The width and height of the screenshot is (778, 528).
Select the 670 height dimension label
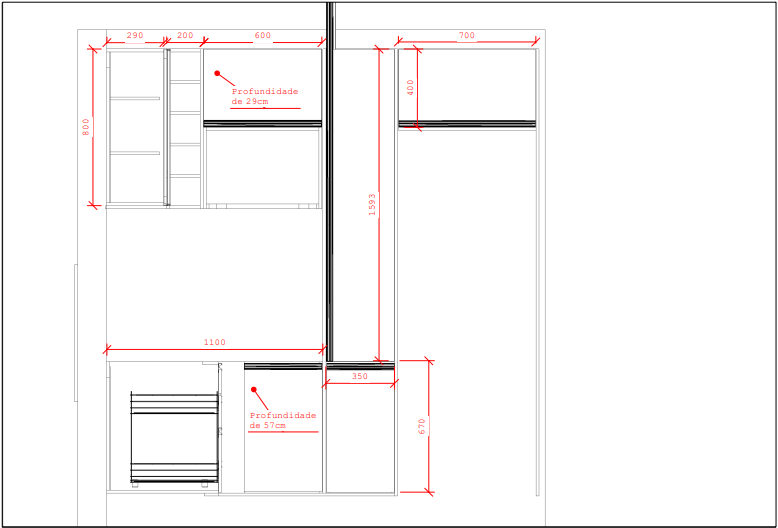coord(422,427)
